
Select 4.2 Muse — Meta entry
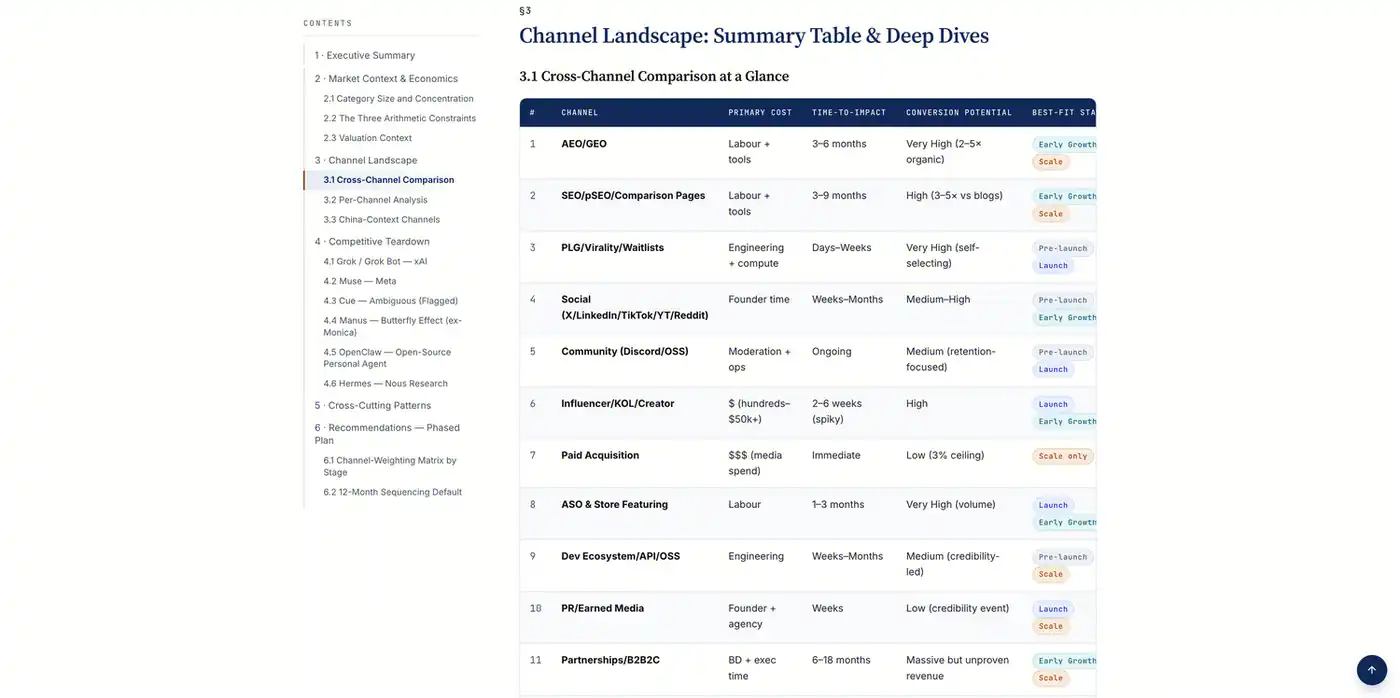coord(359,281)
